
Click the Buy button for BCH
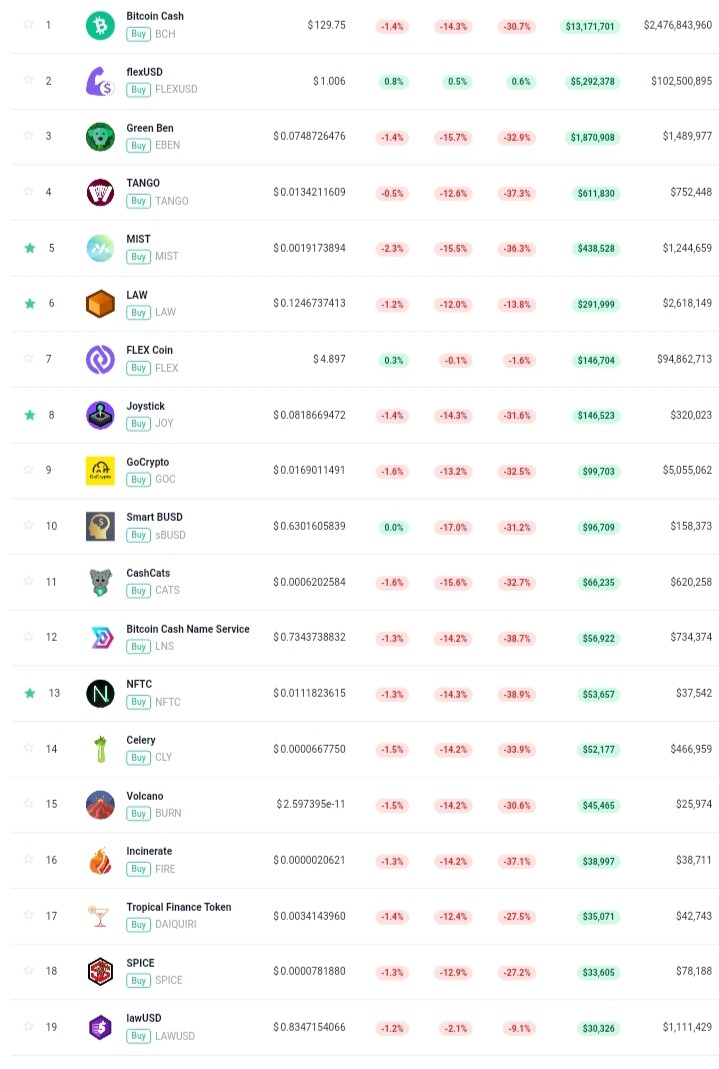tap(138, 34)
